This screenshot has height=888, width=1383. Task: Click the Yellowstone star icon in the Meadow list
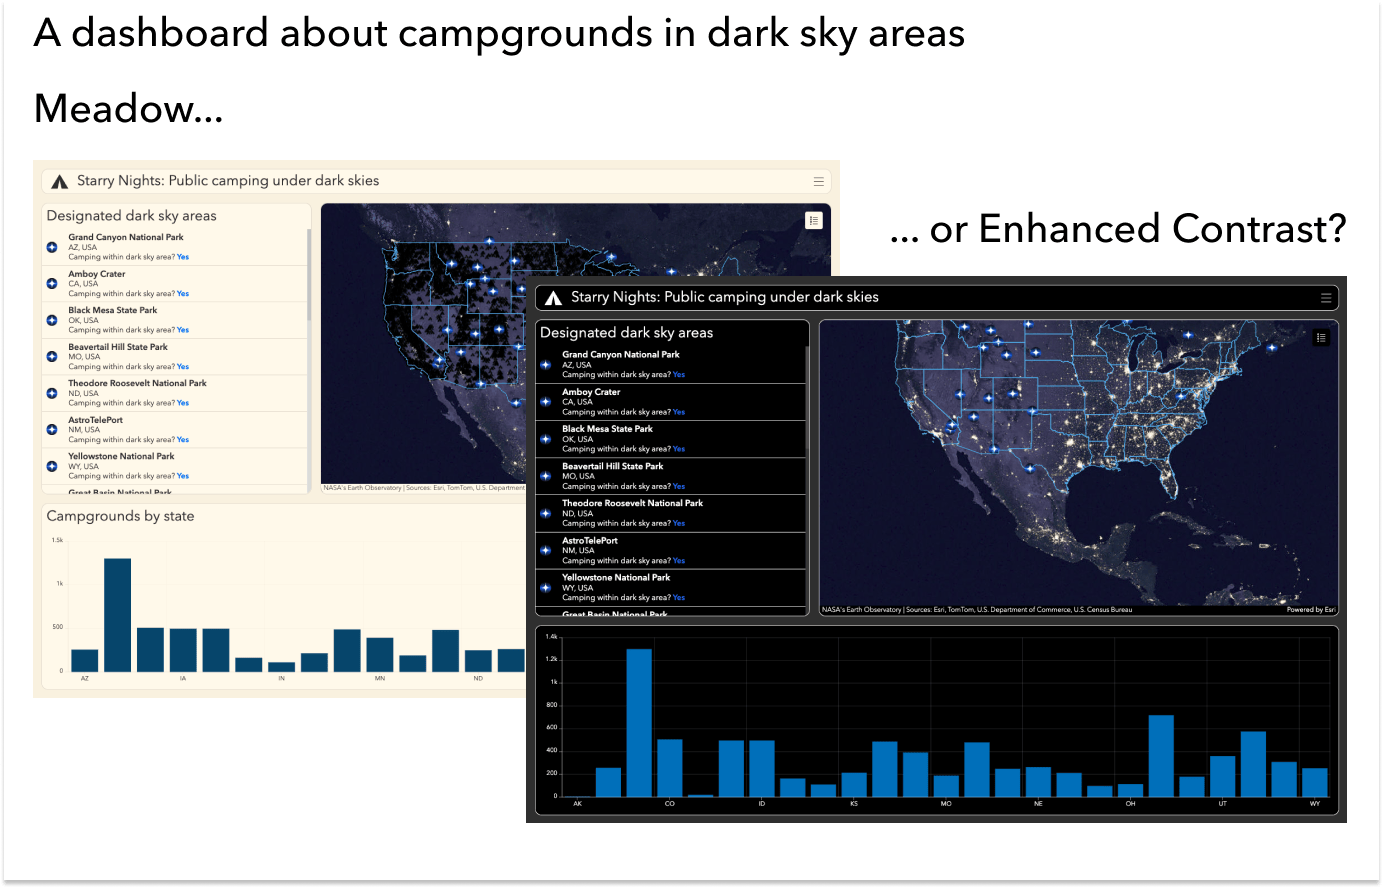point(52,466)
